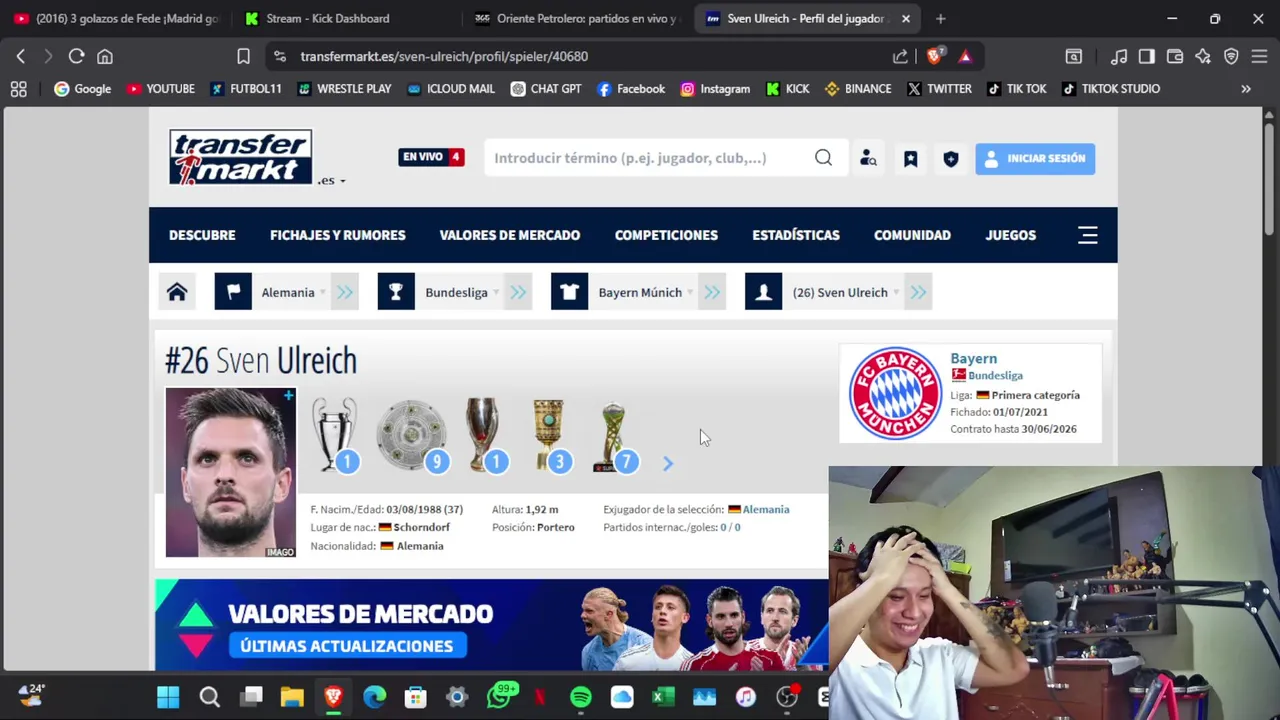The height and width of the screenshot is (720, 1280).
Task: Go to the browser home page
Action: 105,56
